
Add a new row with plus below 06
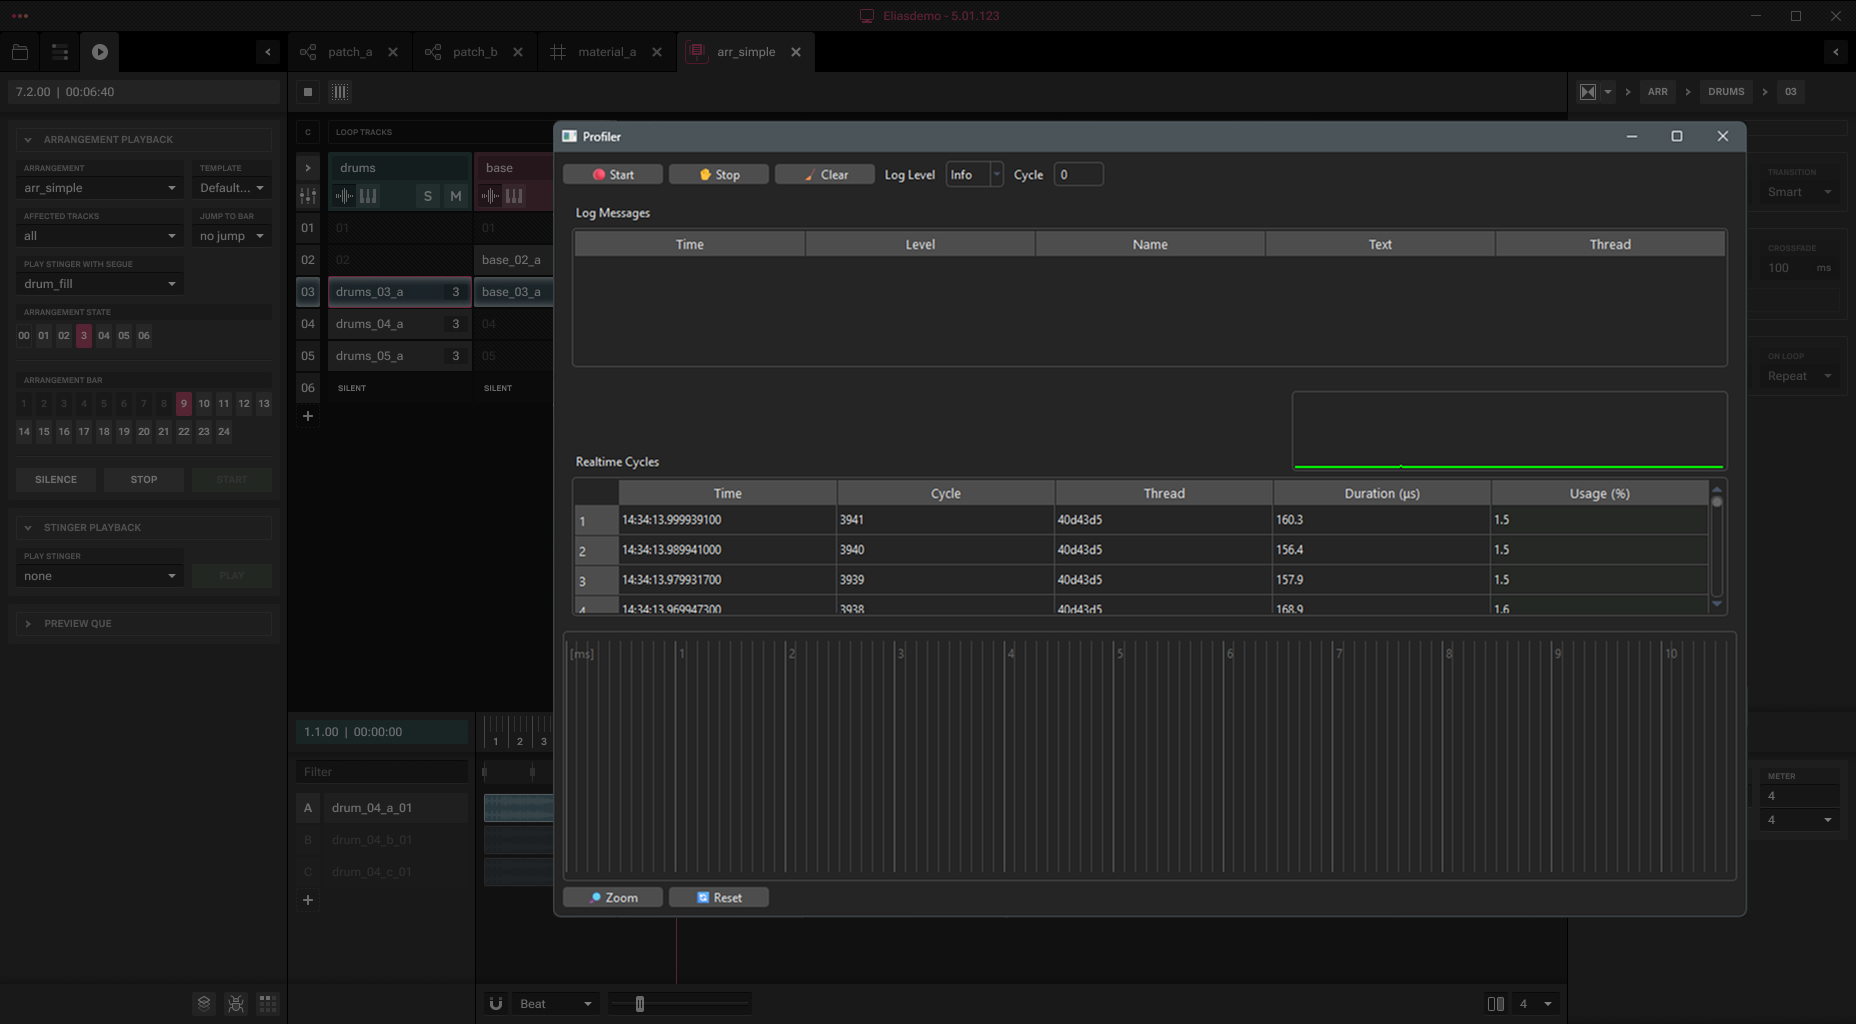click(308, 416)
